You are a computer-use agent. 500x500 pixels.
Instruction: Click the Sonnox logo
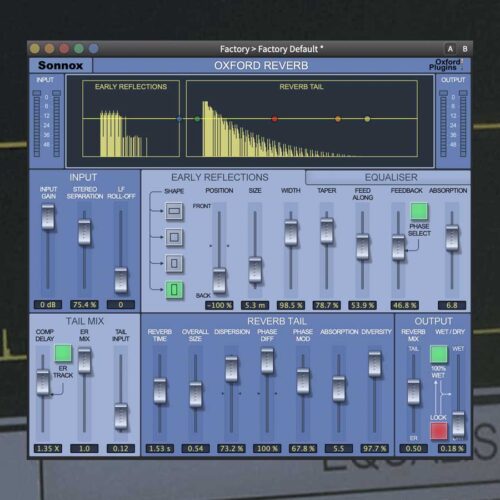point(60,65)
